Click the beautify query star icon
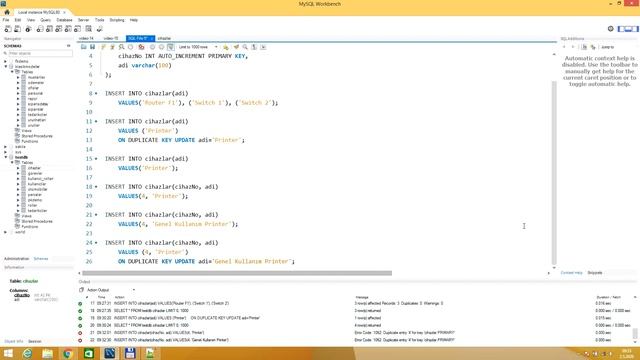This screenshot has height=360, width=640. point(226,47)
